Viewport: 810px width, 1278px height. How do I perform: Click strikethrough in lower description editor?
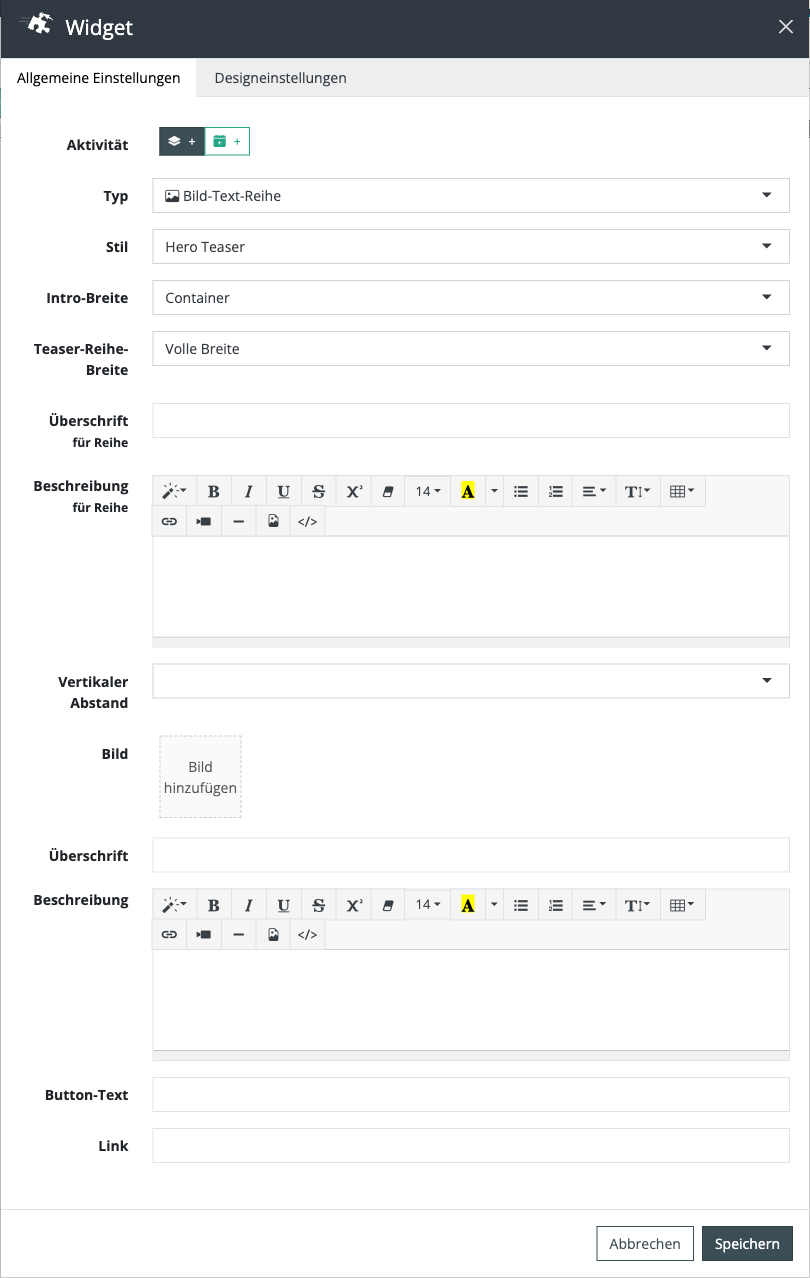click(x=319, y=905)
